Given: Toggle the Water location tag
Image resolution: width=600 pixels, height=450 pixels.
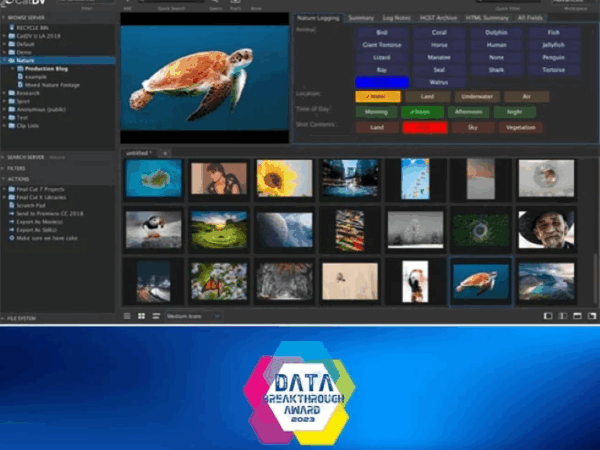Looking at the screenshot, I should point(377,96).
